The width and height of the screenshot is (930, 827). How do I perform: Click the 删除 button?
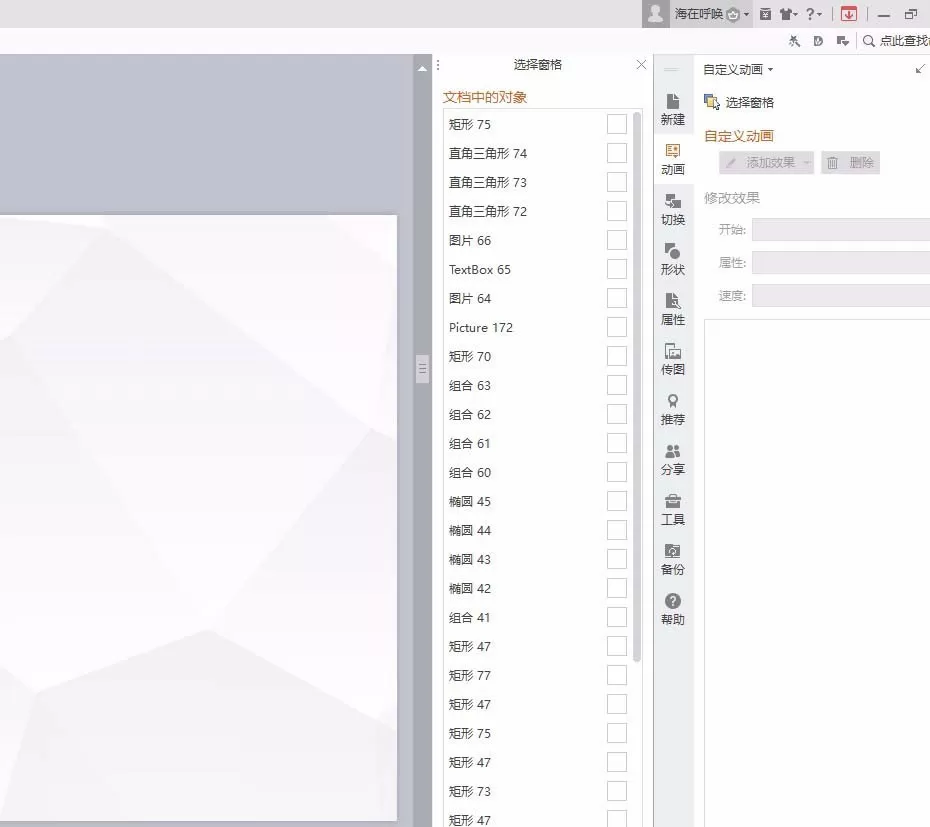[851, 163]
